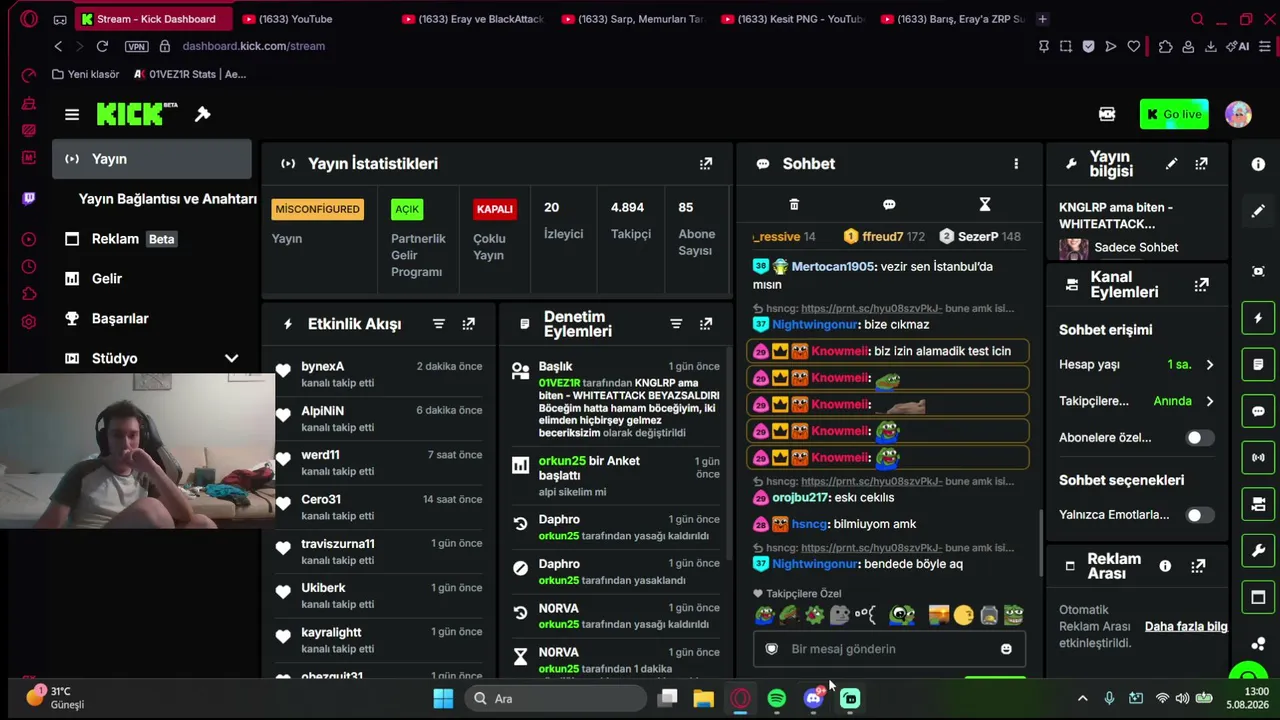Open the Opera extensions puzzle icon

1165,46
